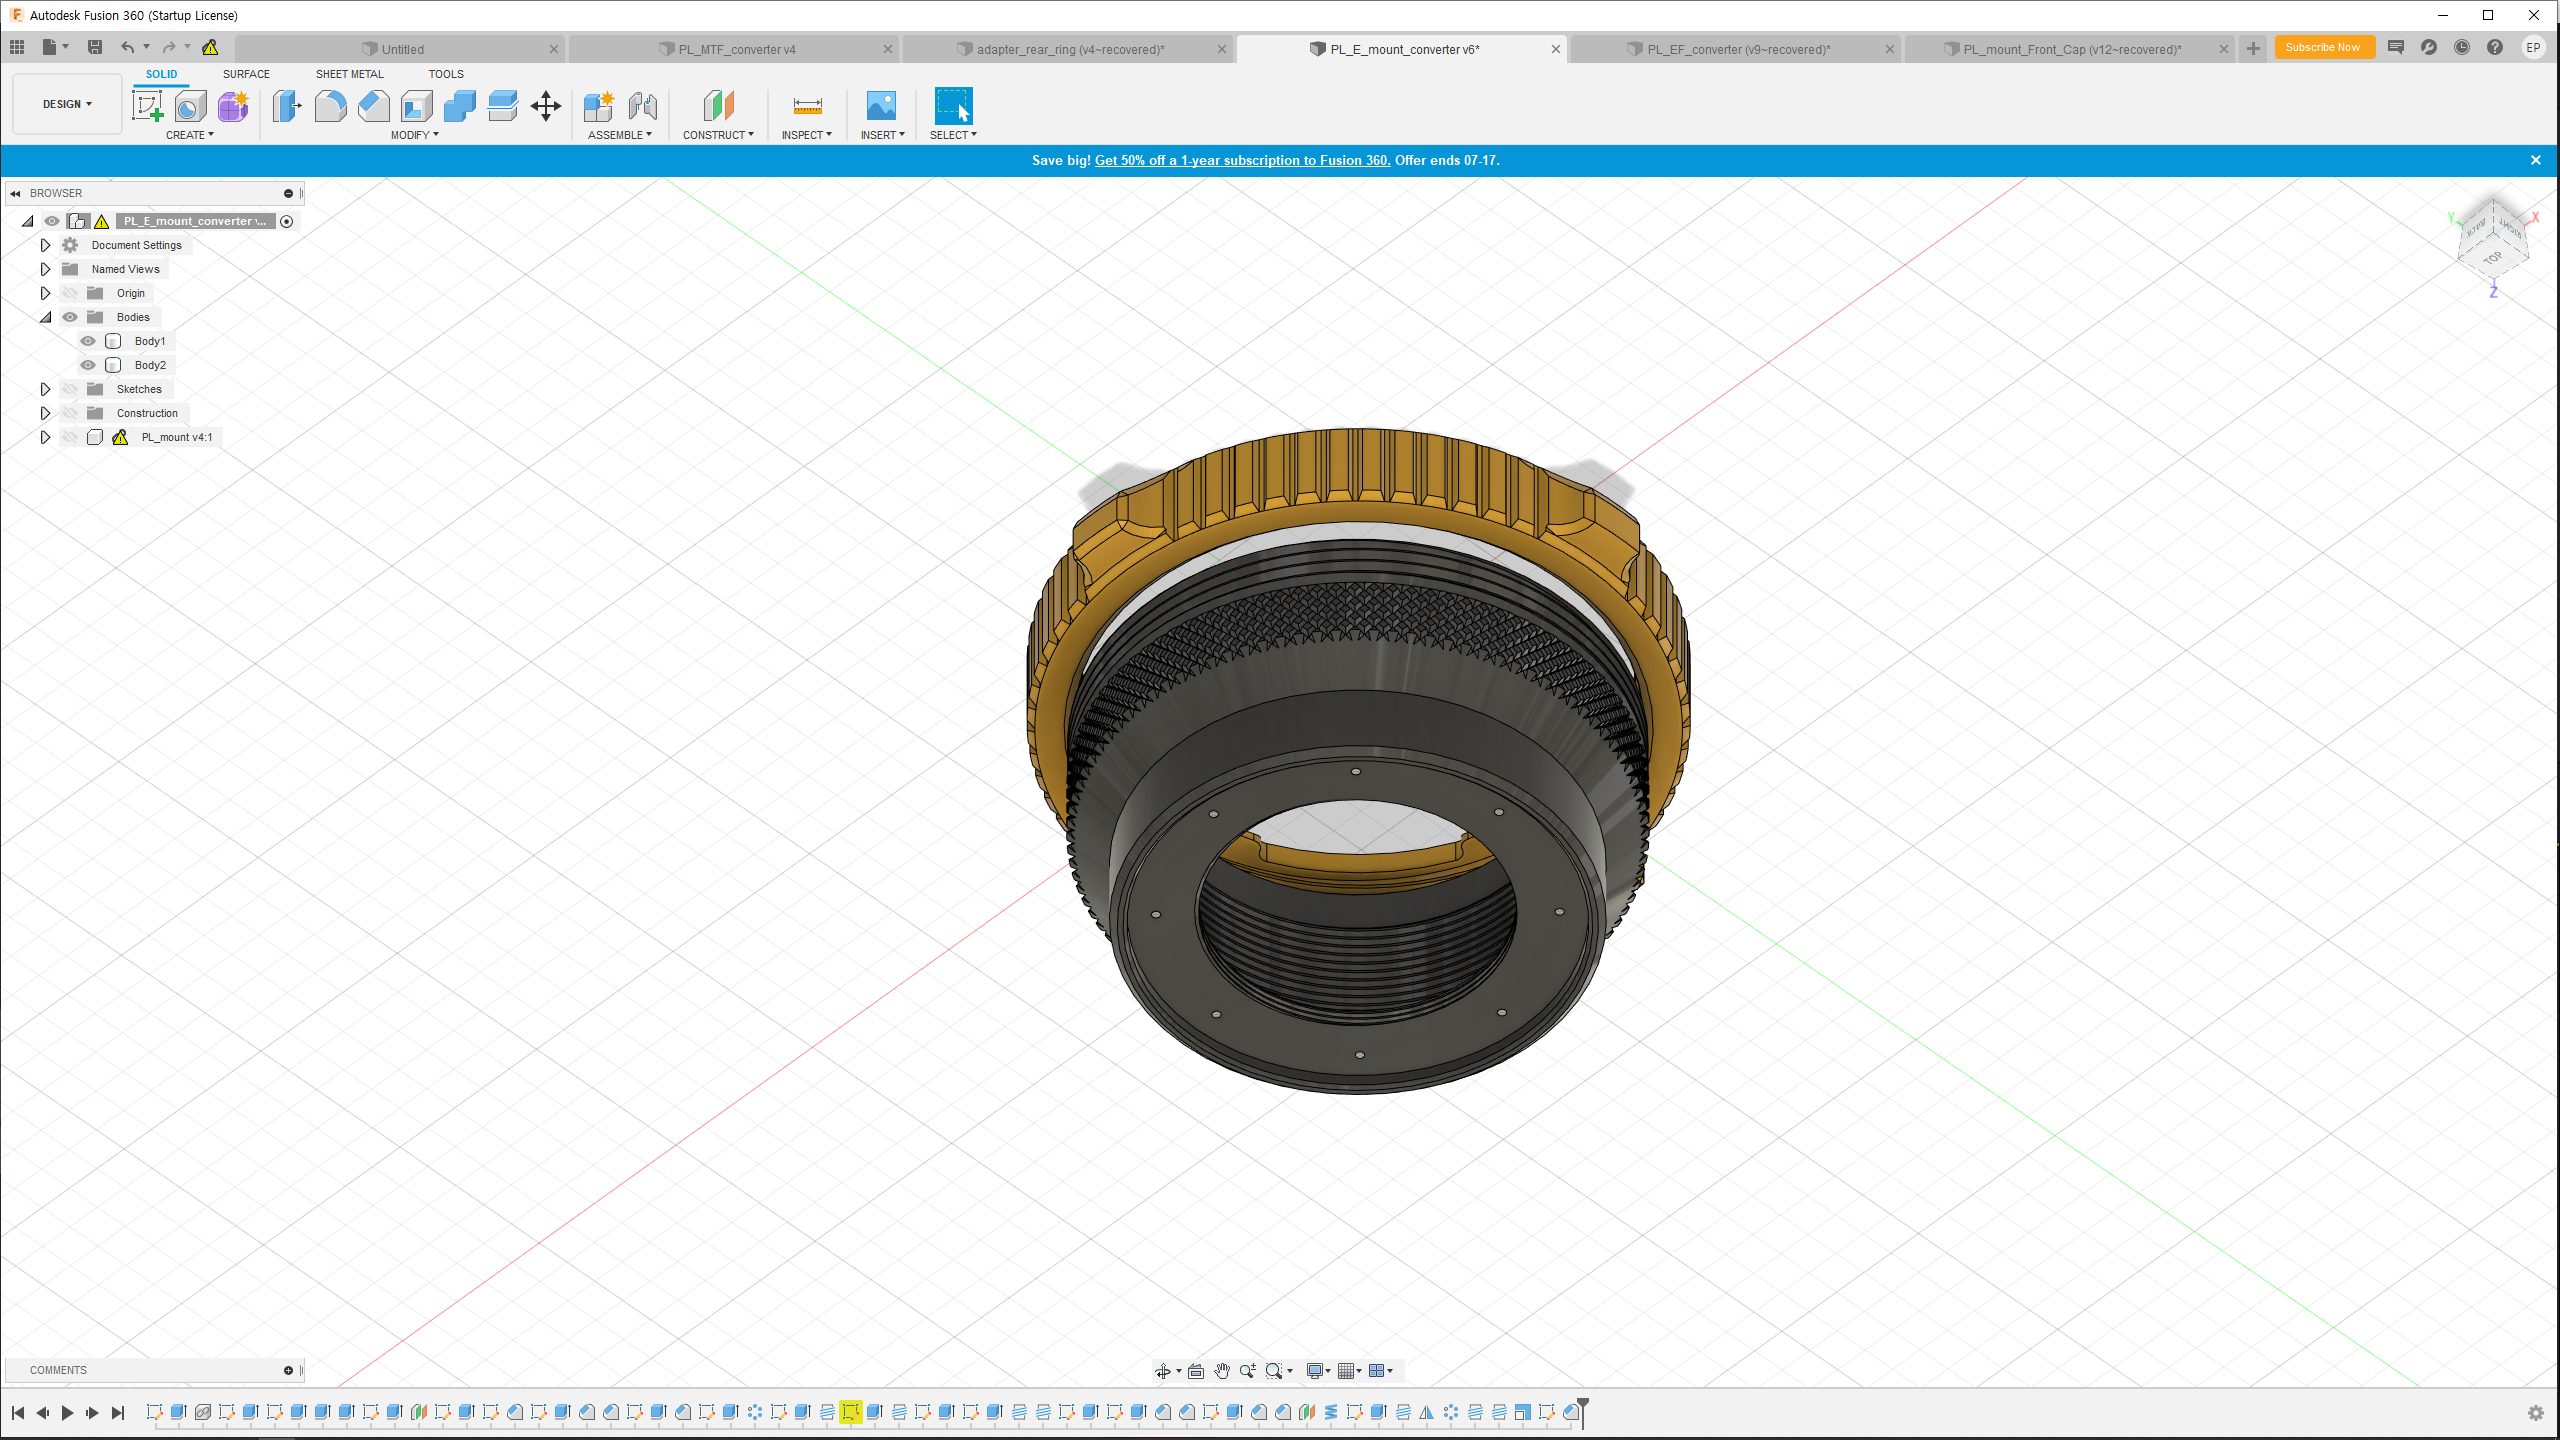Open the 50% off subscription link
Screen dimensions: 2560x1440
pos(1242,160)
